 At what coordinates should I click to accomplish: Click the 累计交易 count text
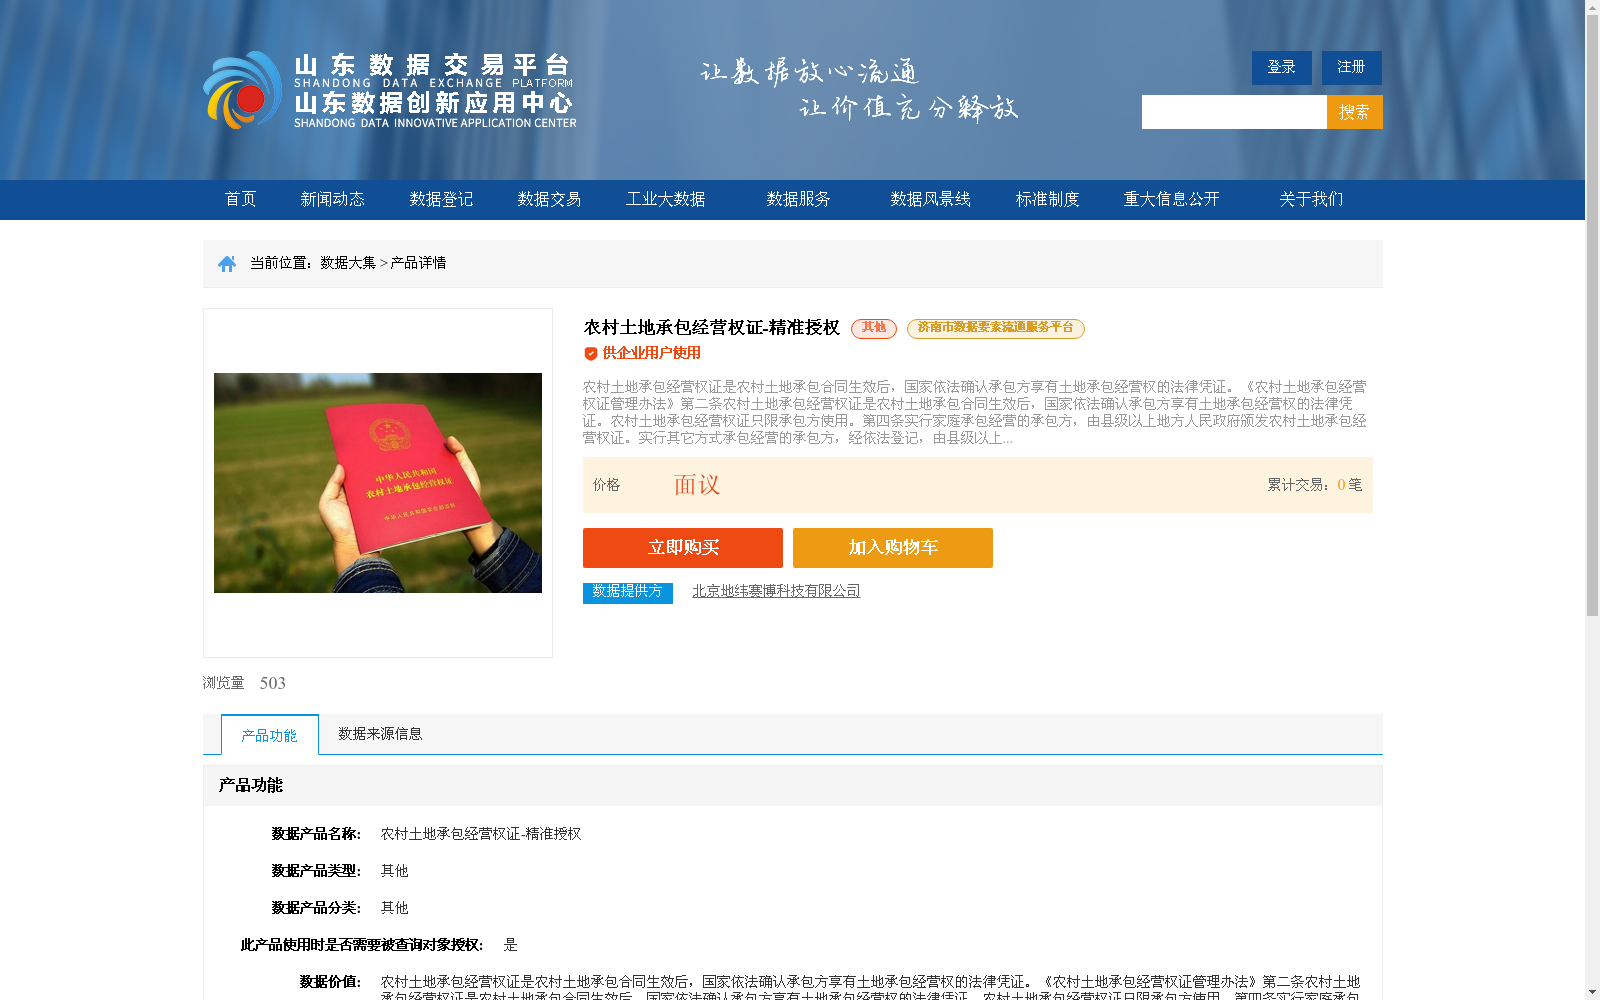(x=1315, y=485)
